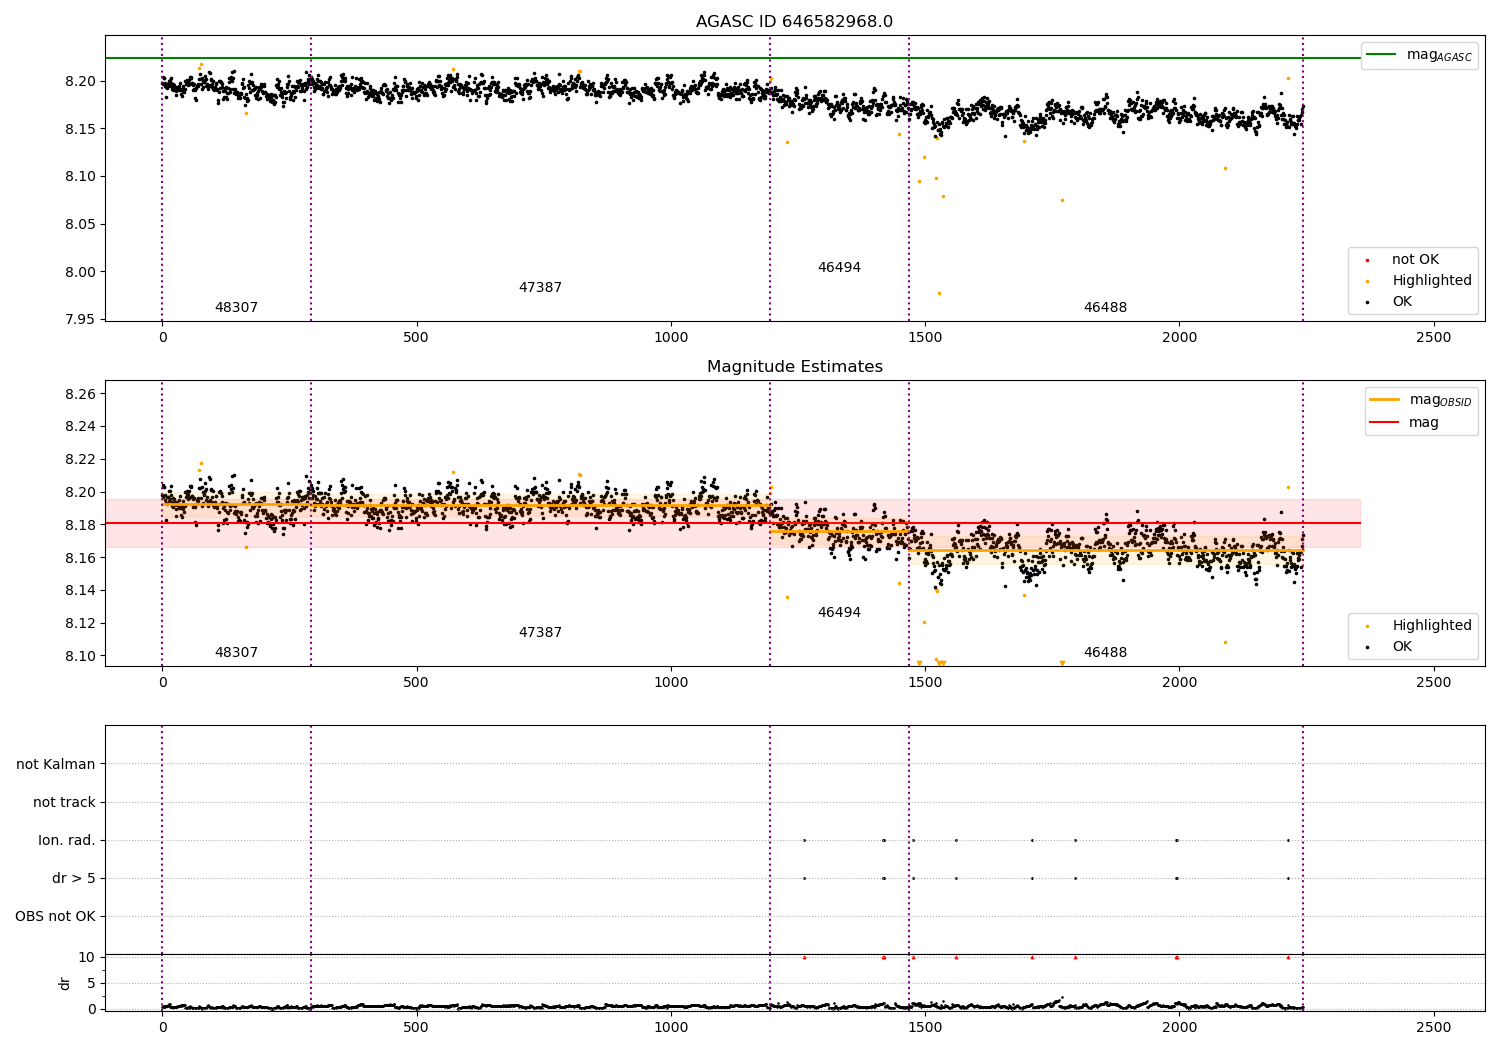Click x-axis tick 1000 in middle plot
1500x1050 pixels.
point(671,683)
